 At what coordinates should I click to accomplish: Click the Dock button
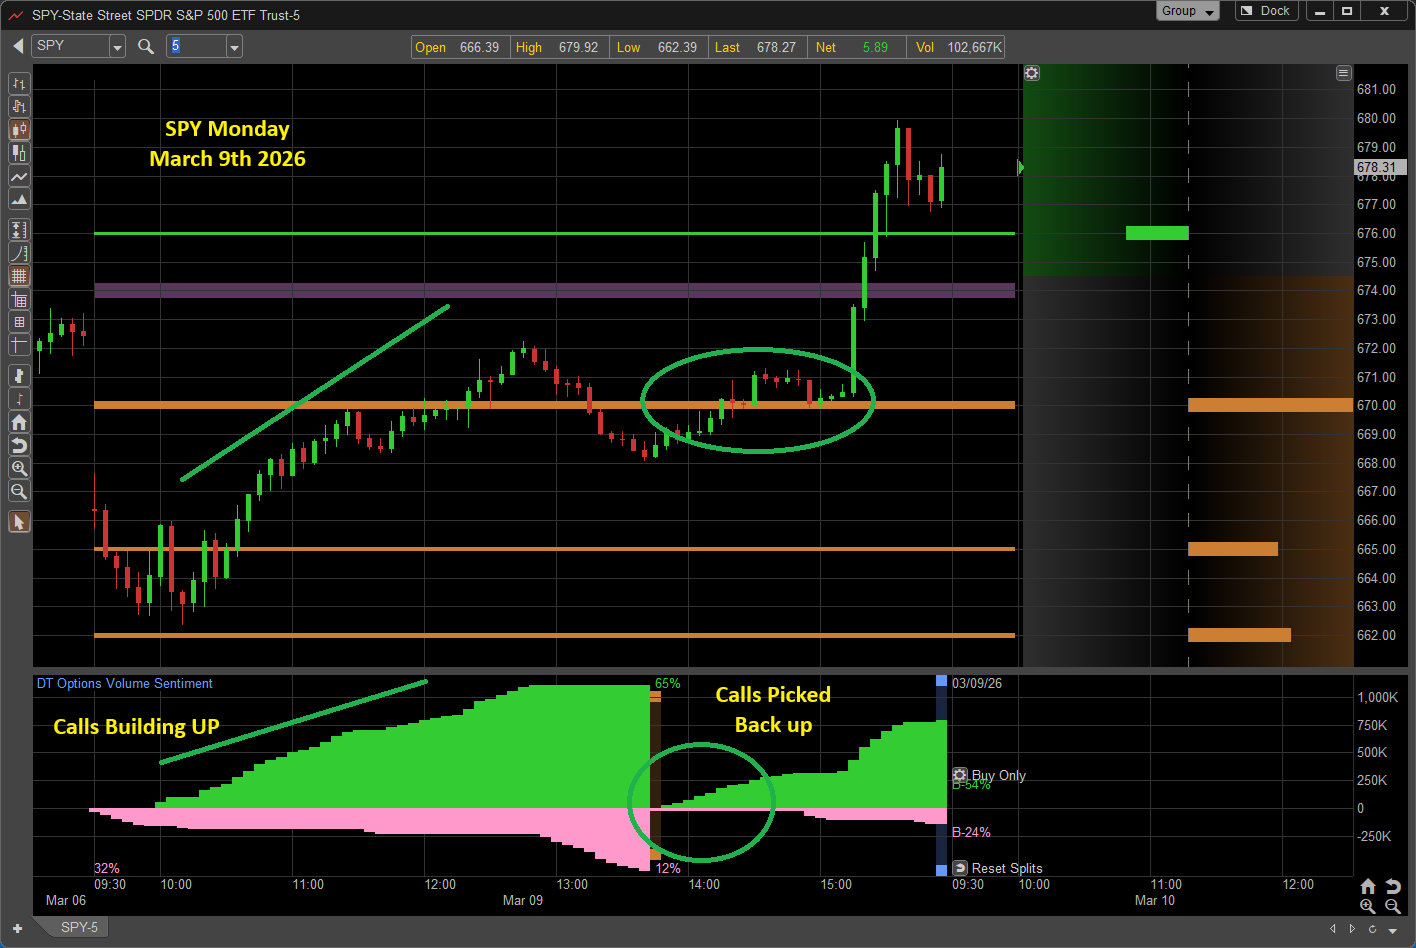[x=1266, y=11]
